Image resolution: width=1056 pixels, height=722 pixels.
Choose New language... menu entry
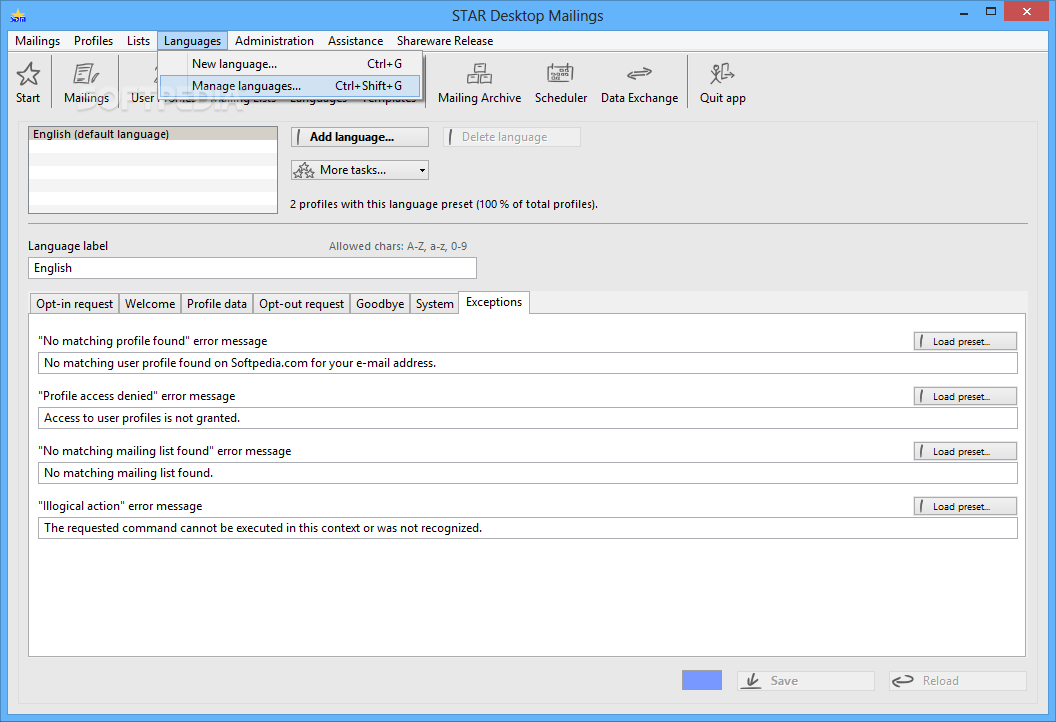click(x=290, y=64)
